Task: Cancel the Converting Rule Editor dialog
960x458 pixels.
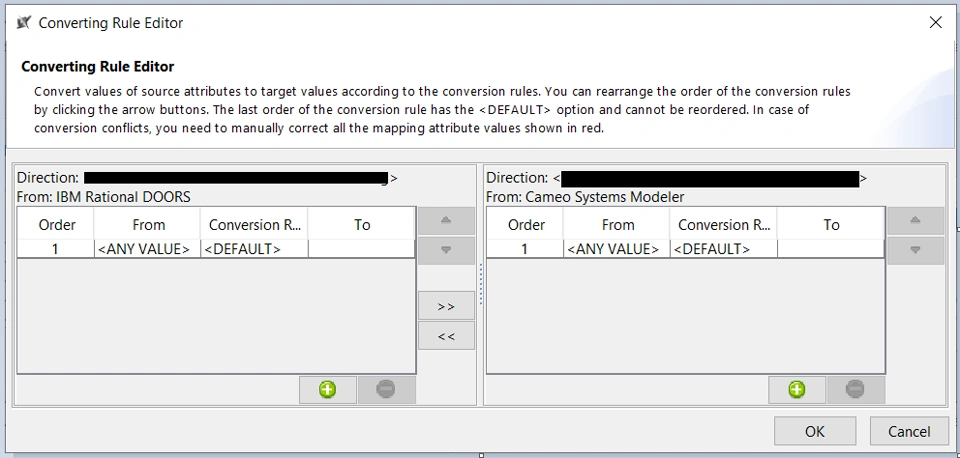Action: [x=908, y=431]
